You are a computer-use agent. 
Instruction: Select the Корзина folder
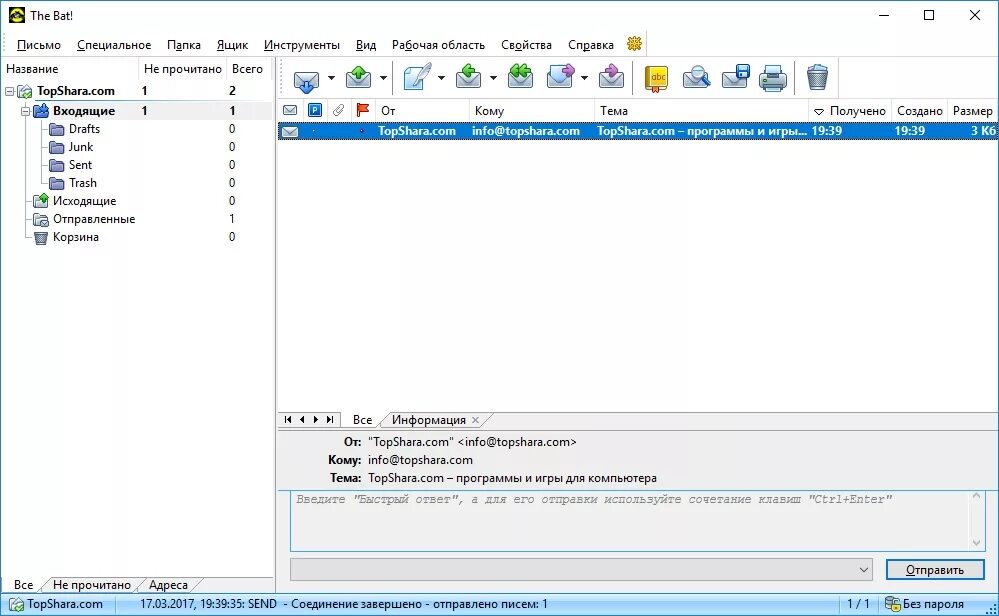[75, 237]
